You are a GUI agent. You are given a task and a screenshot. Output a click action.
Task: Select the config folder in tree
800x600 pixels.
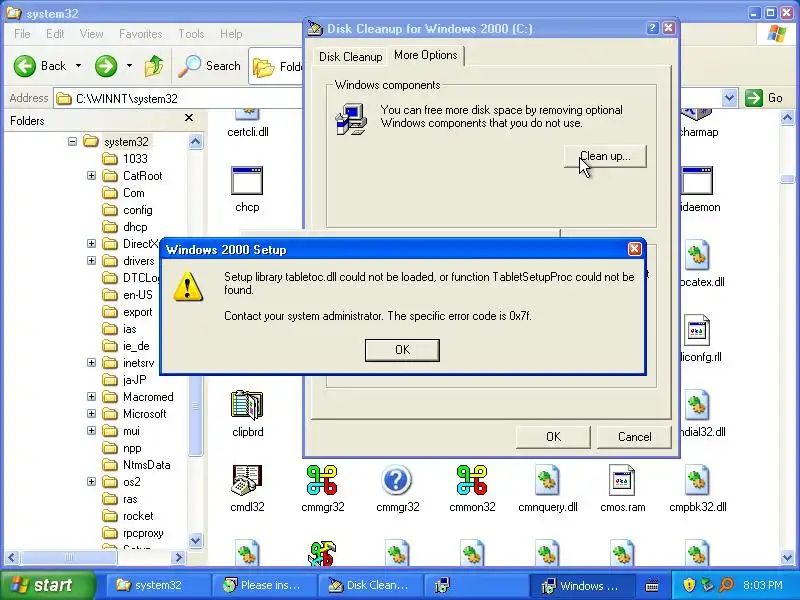(x=128, y=210)
